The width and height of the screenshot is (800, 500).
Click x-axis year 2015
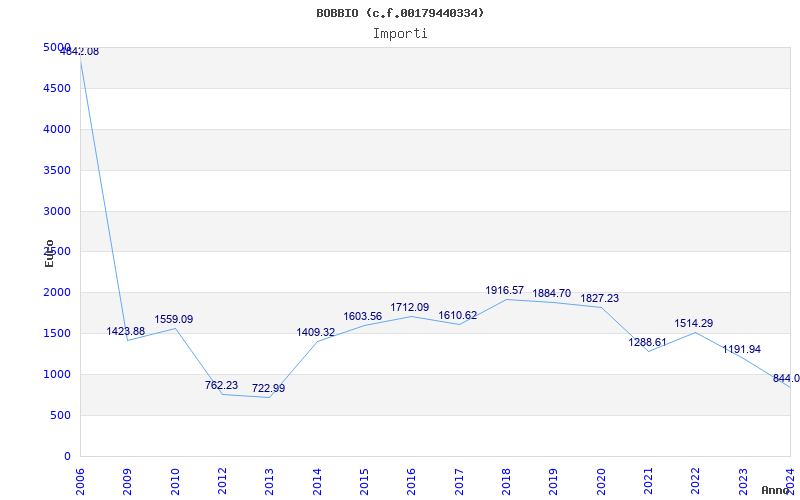(364, 483)
